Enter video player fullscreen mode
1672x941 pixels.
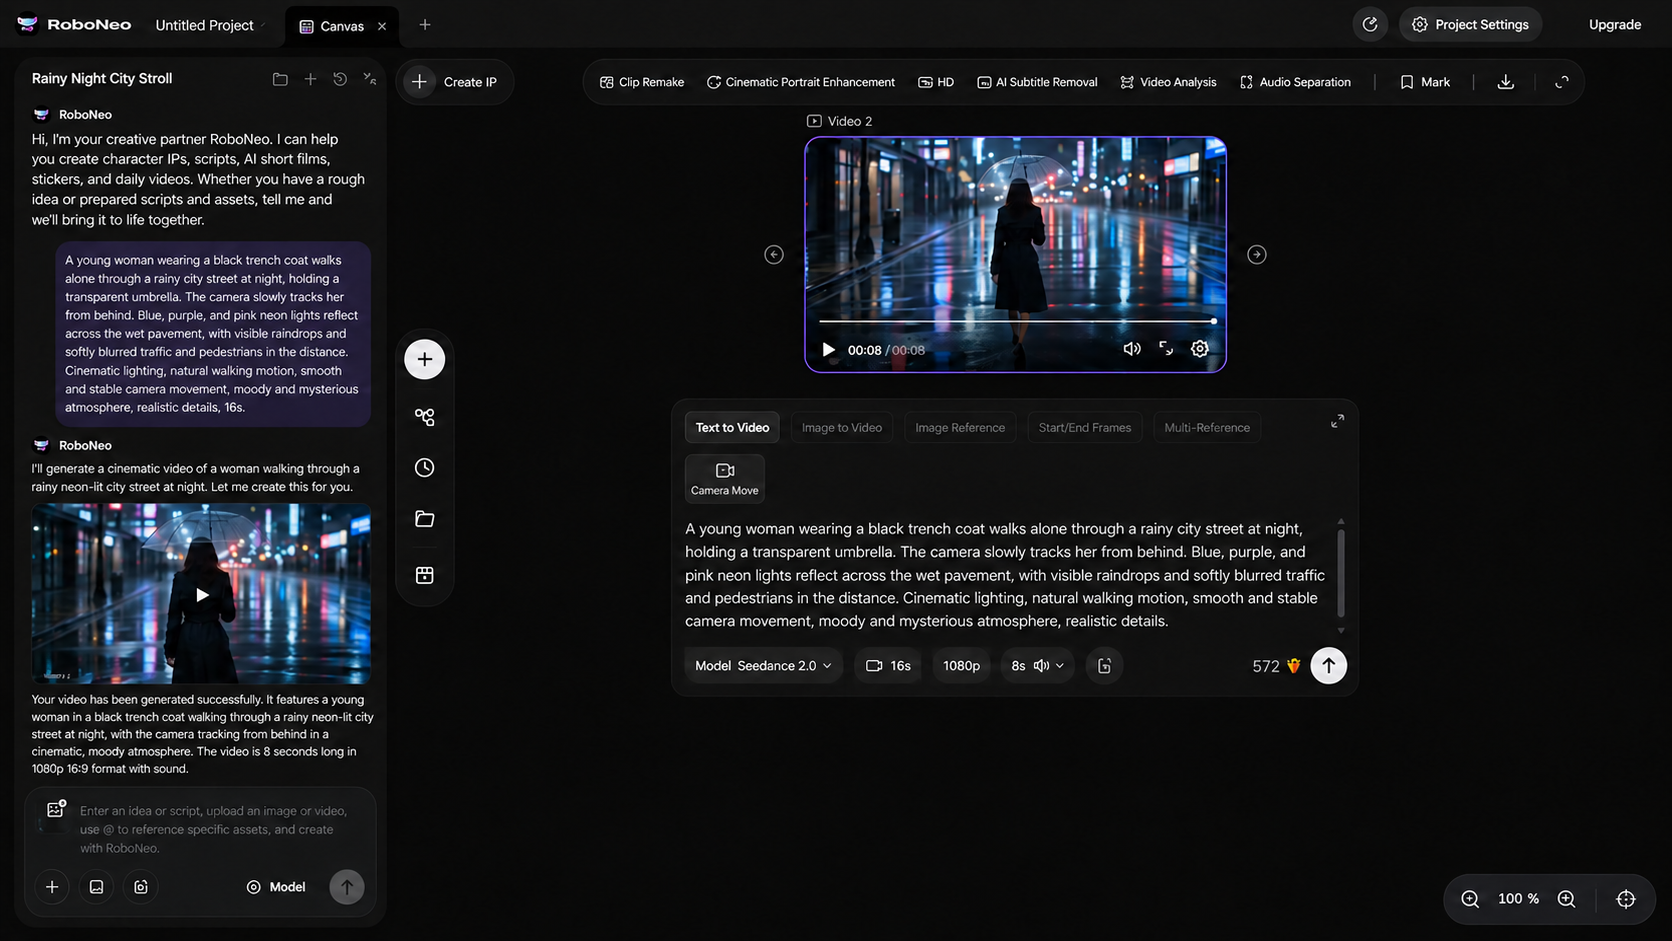1166,349
